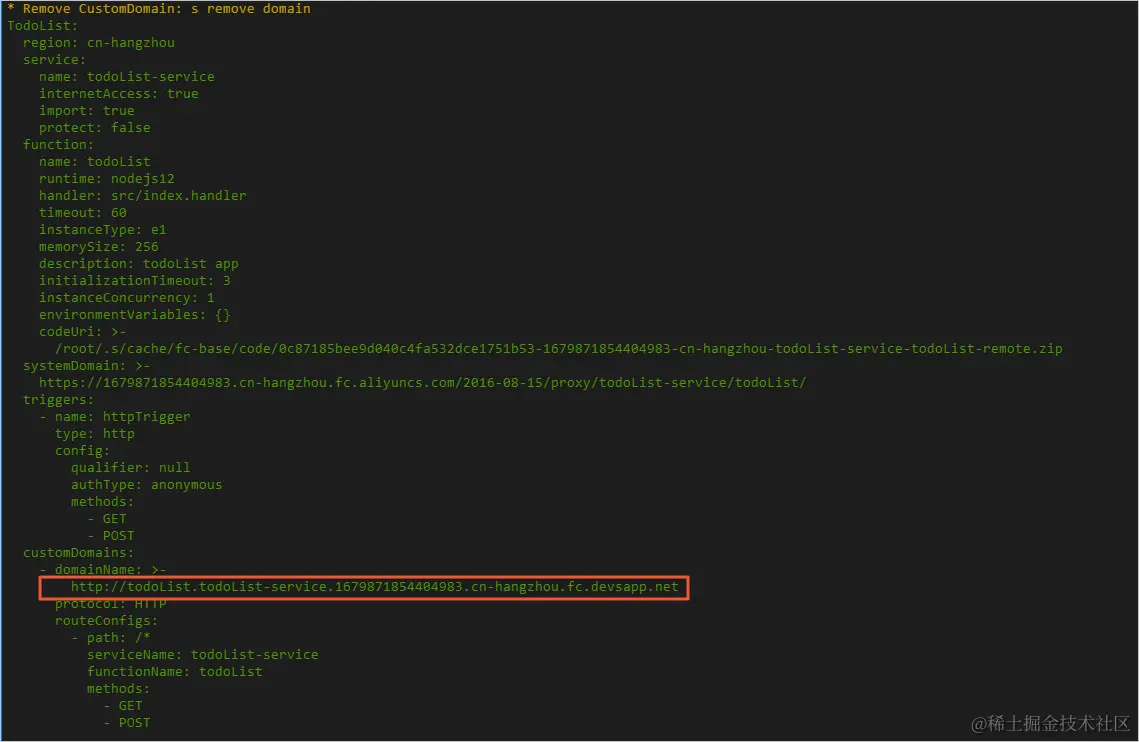Select the 'timeout: 60' line
The height and width of the screenshot is (742, 1139).
tap(83, 212)
